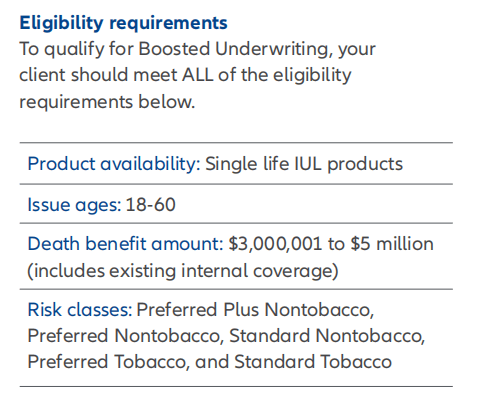Viewport: 477px width, 412px height.
Task: Click the word ALL in intro paragraph
Action: 197,75
